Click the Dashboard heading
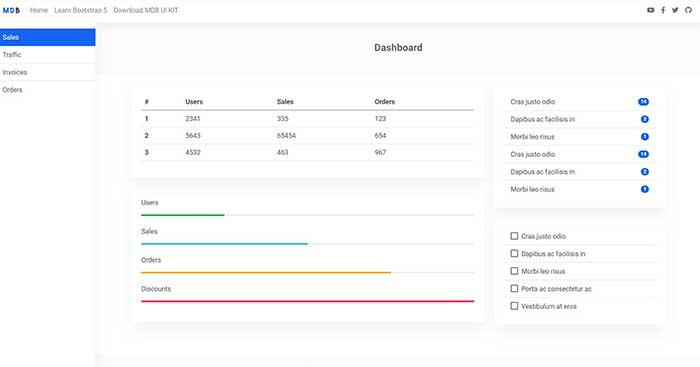Image resolution: width=700 pixels, height=367 pixels. 398,47
